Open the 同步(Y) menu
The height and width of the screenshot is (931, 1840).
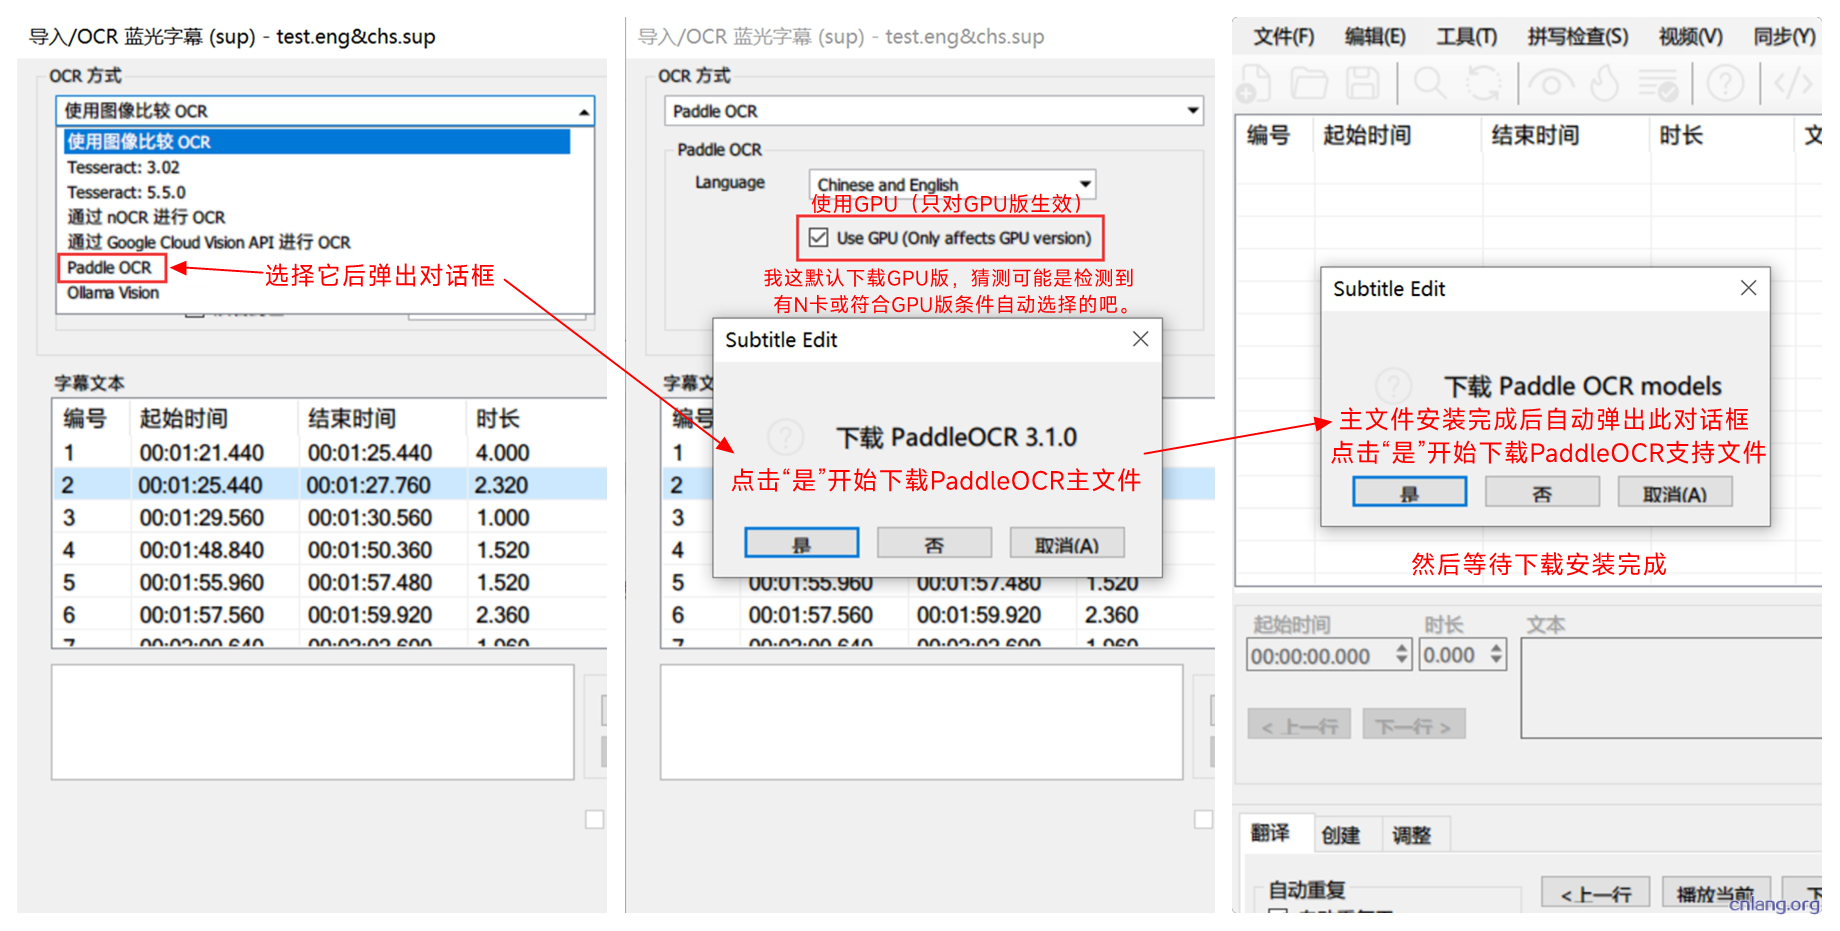pos(1785,37)
